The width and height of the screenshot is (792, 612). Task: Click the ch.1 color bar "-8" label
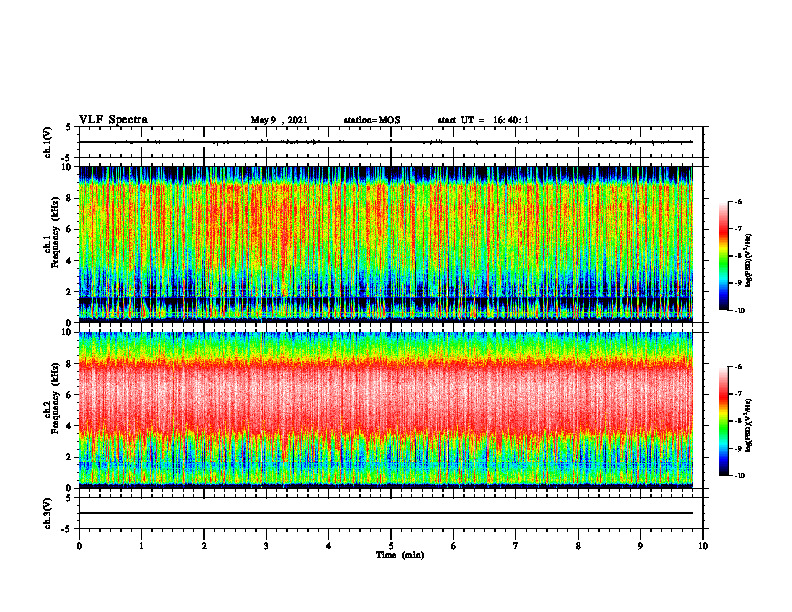point(739,256)
